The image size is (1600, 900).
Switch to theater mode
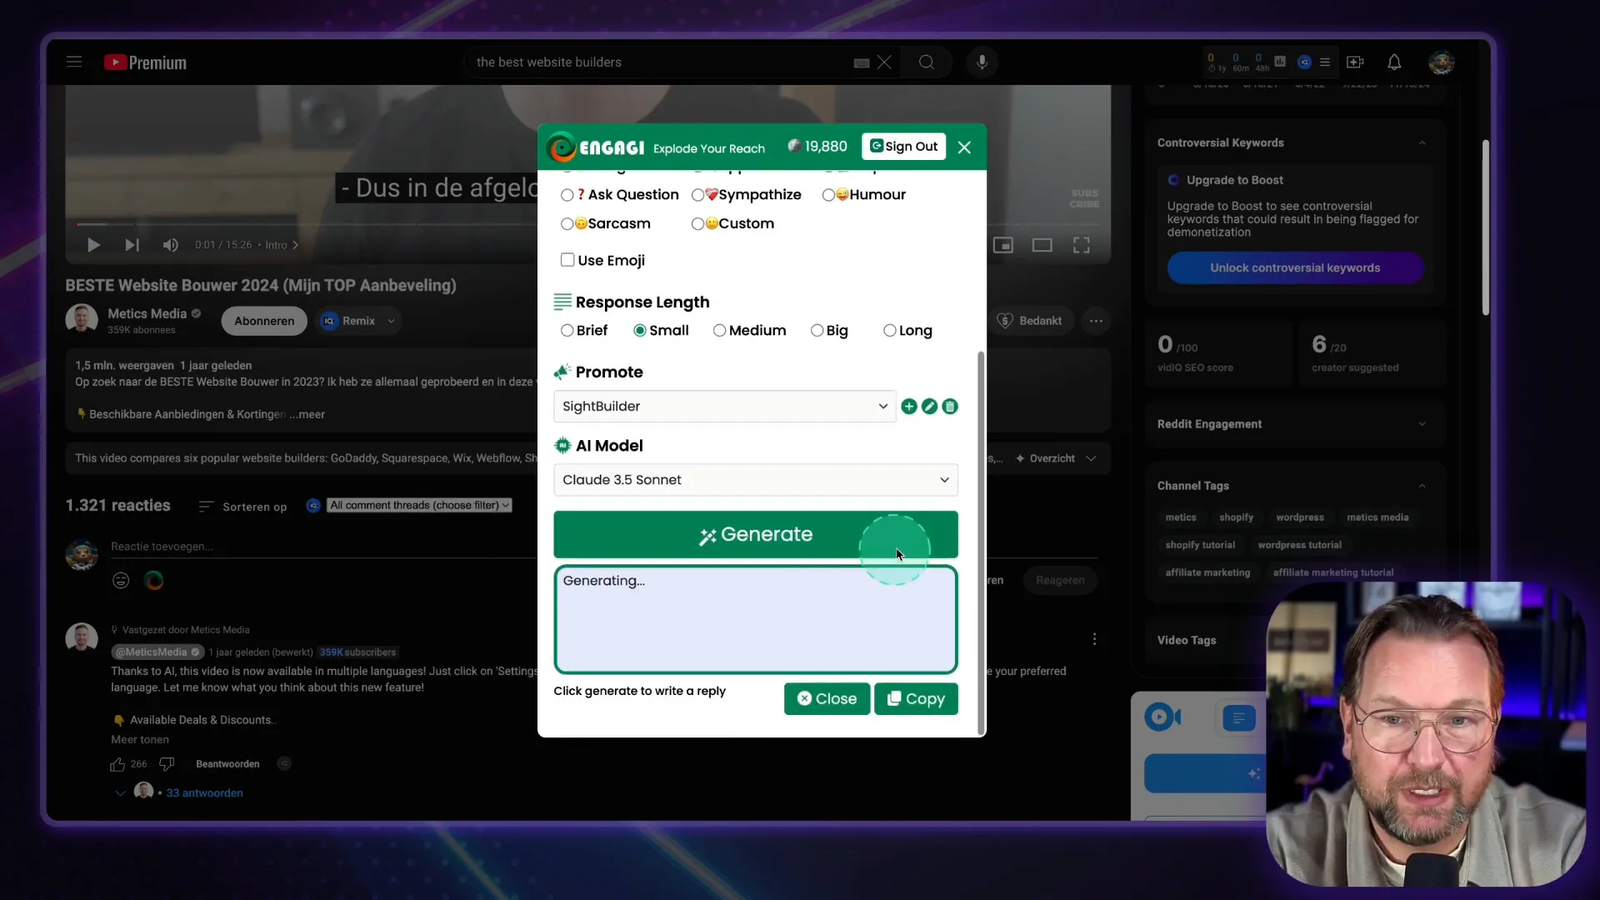click(1042, 245)
